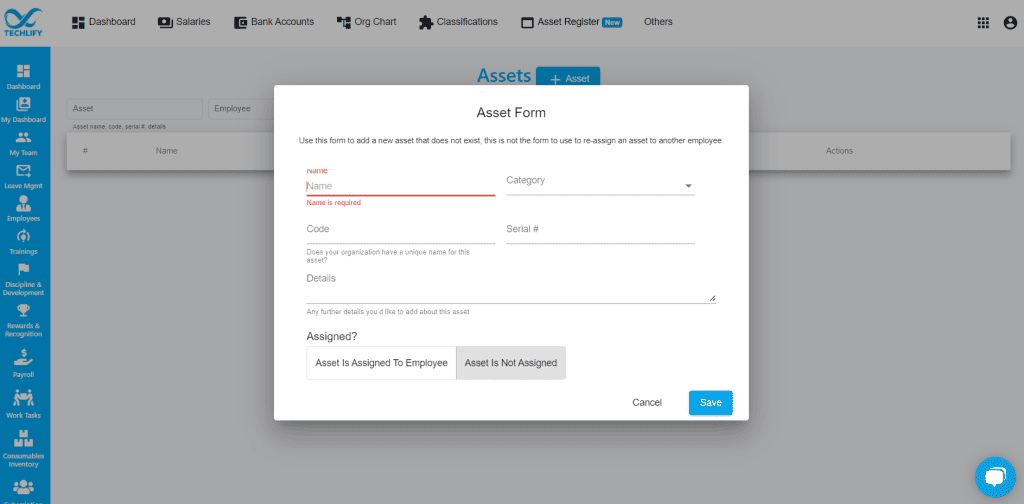
Task: Save the asset form
Action: click(x=711, y=403)
